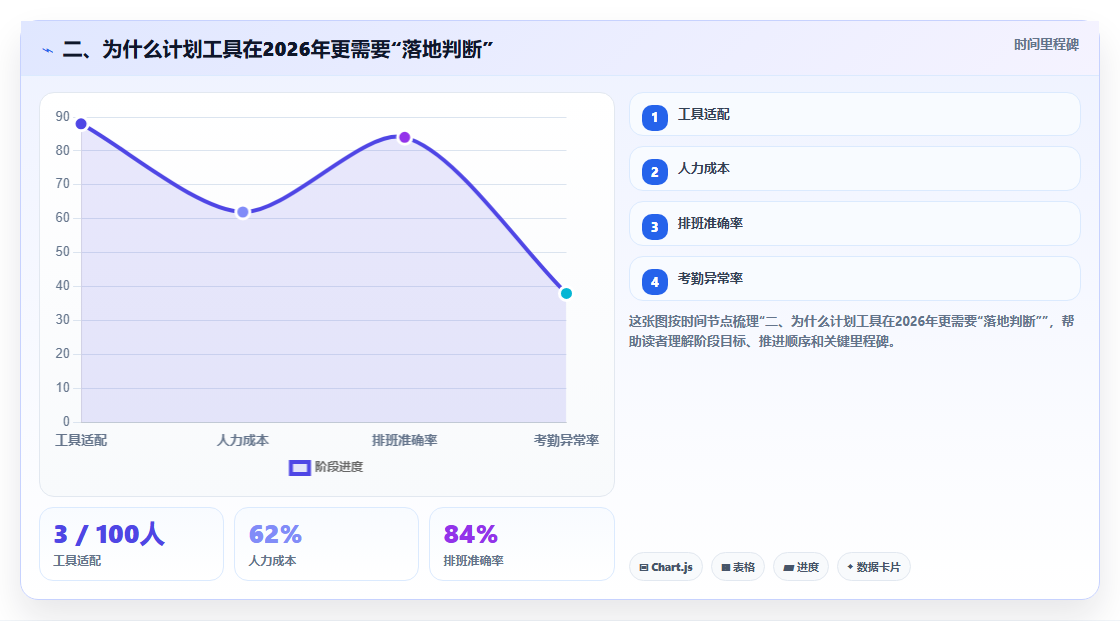Click the x-axis label 工具适配
This screenshot has height=621, width=1120.
[x=81, y=440]
